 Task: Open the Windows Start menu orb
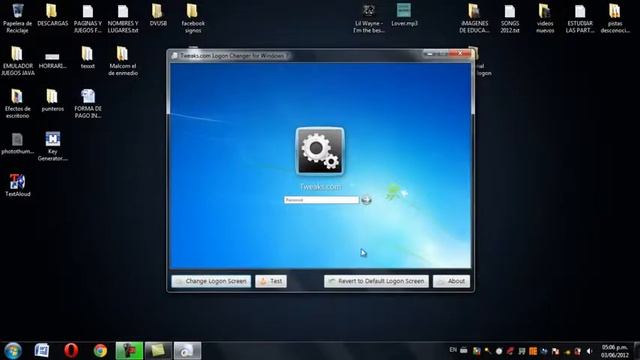(13, 351)
